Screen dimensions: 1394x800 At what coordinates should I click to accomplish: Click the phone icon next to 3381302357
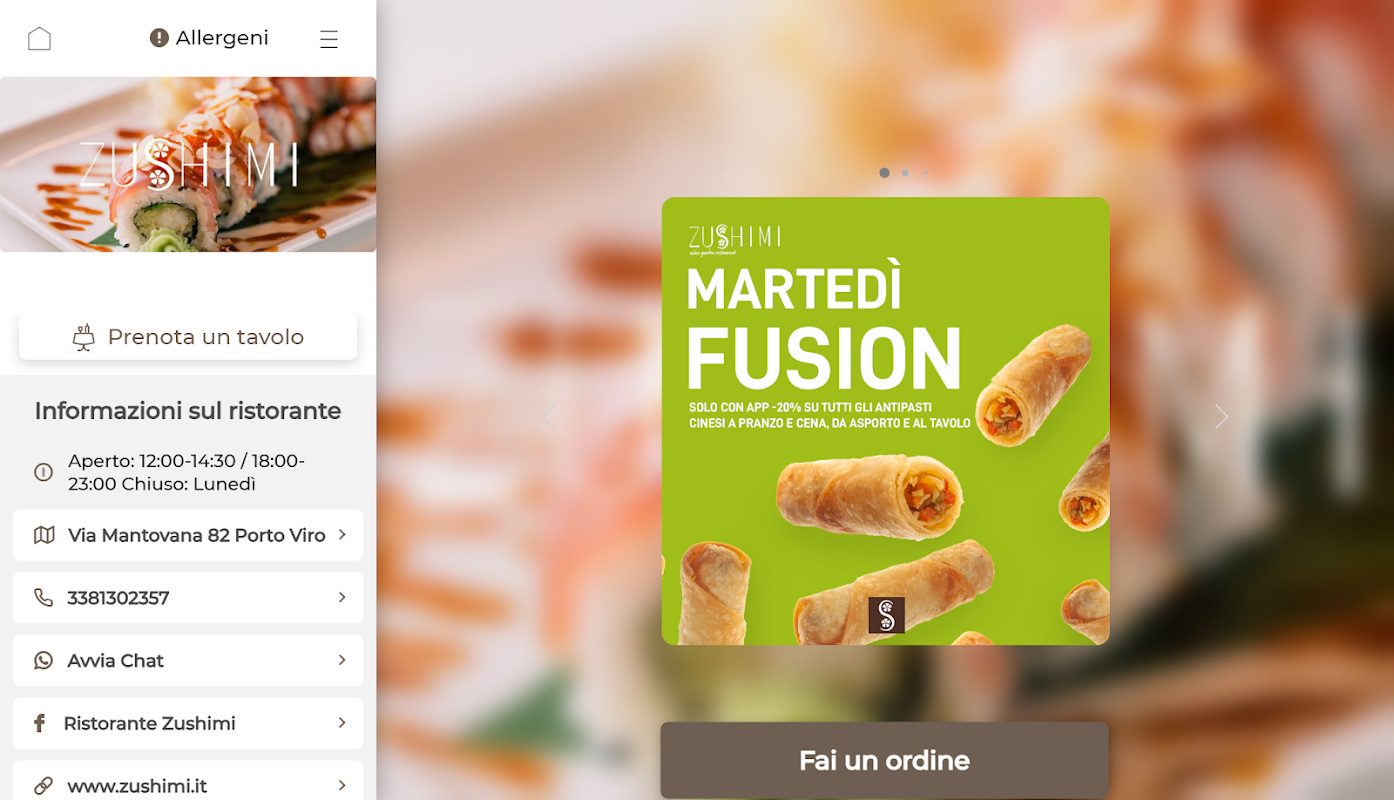[43, 597]
